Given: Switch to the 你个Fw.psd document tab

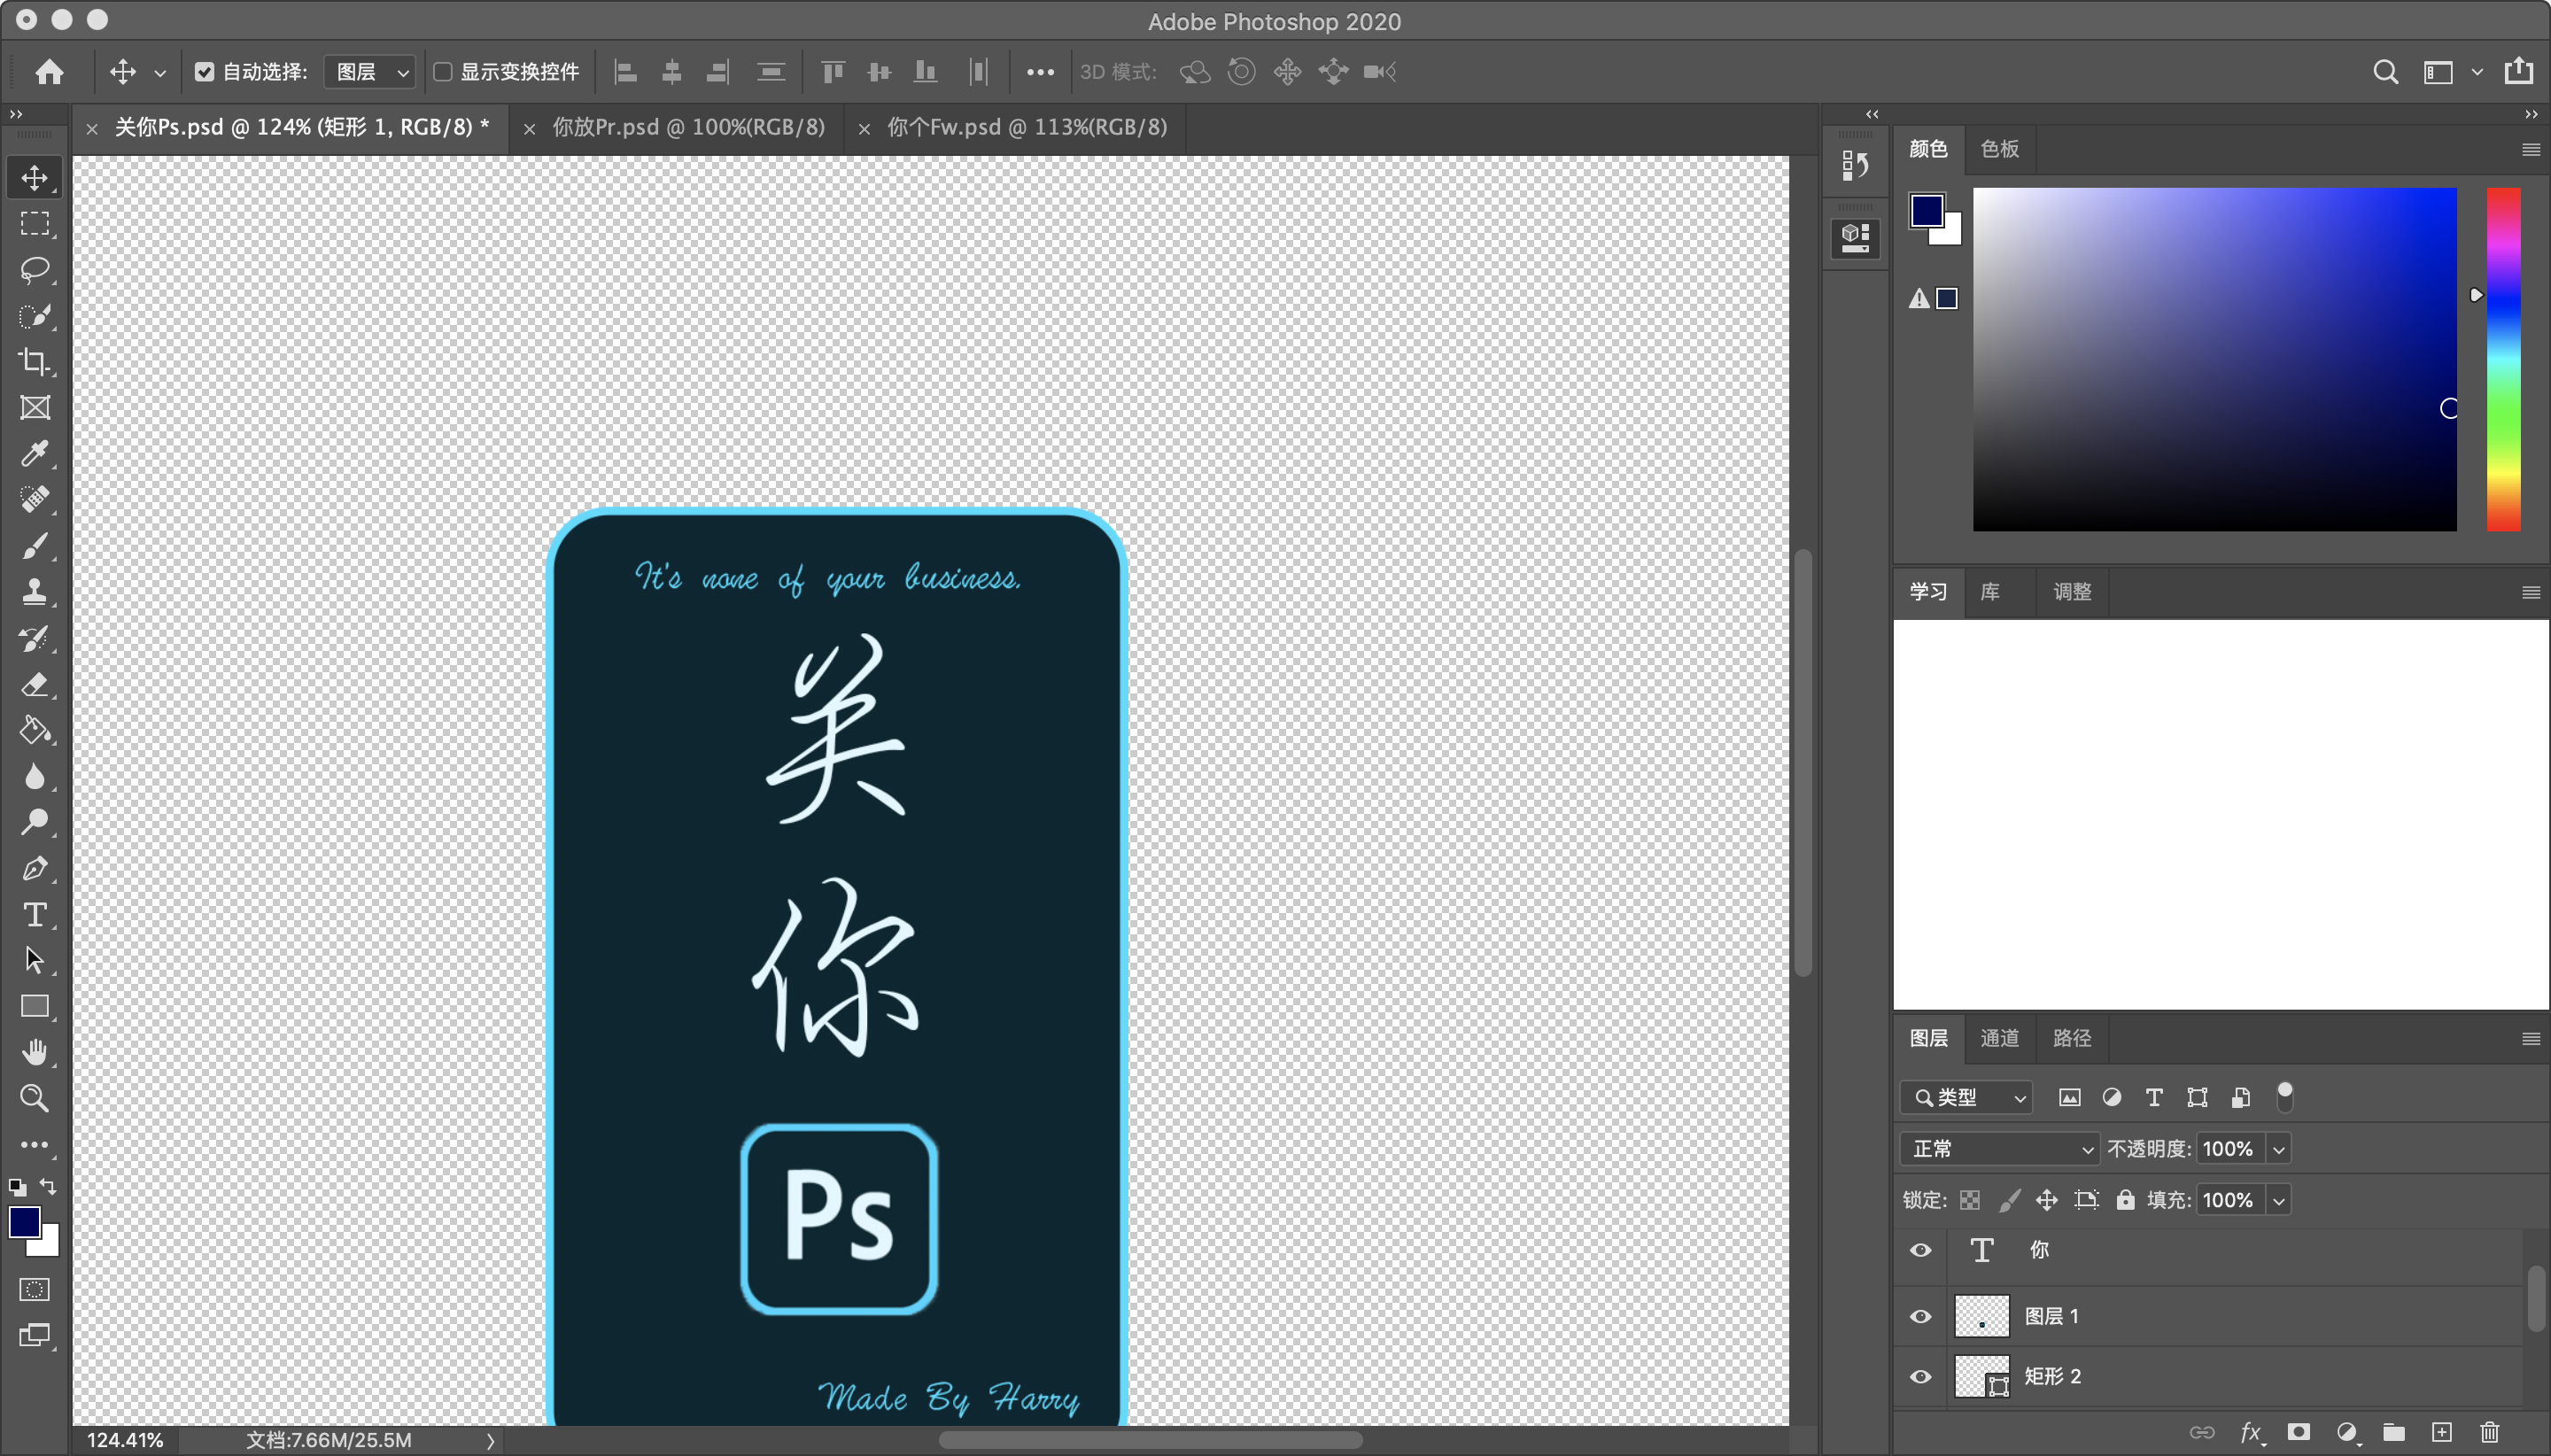Looking at the screenshot, I should coord(1028,127).
